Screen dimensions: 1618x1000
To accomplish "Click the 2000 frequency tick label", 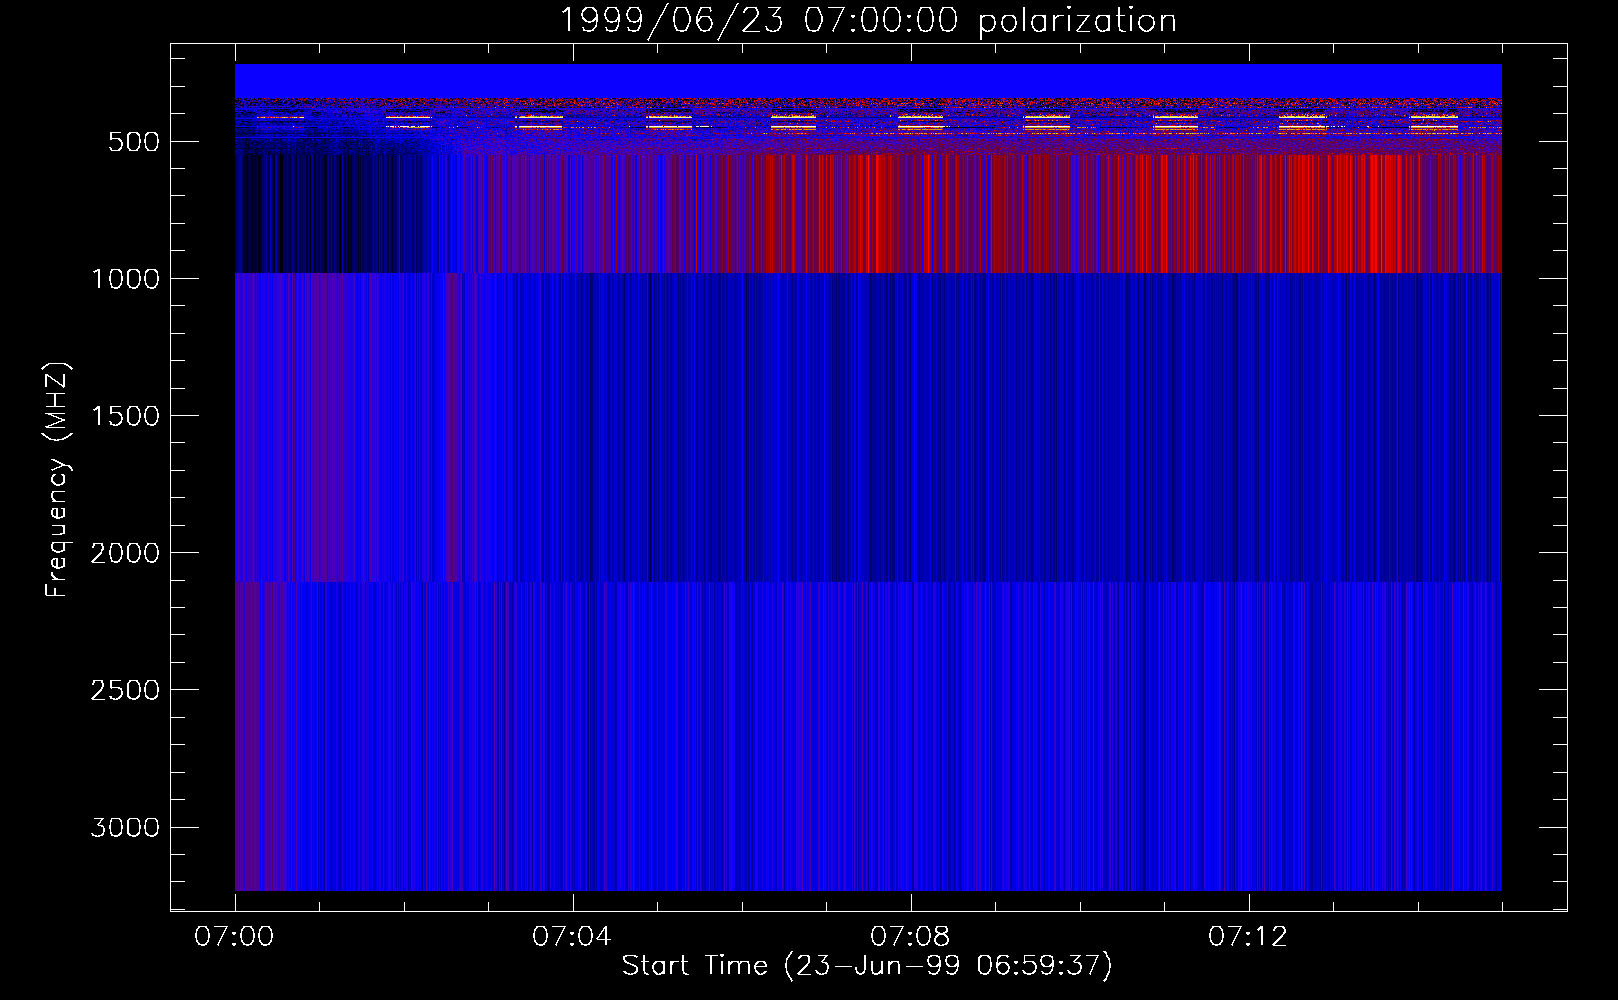I will tap(125, 553).
